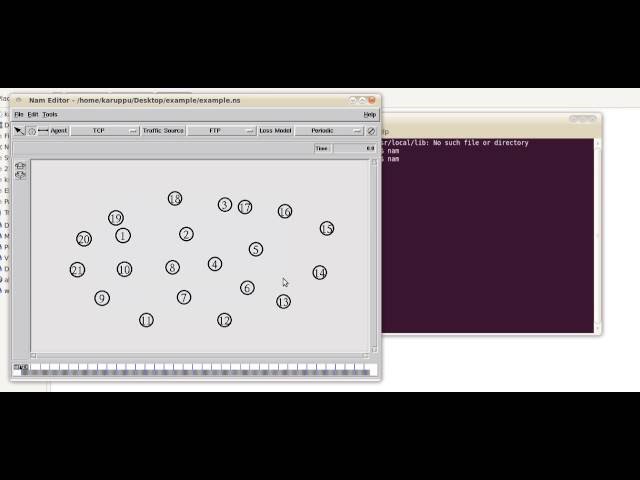
Task: Select node 19 on the canvas
Action: point(116,218)
